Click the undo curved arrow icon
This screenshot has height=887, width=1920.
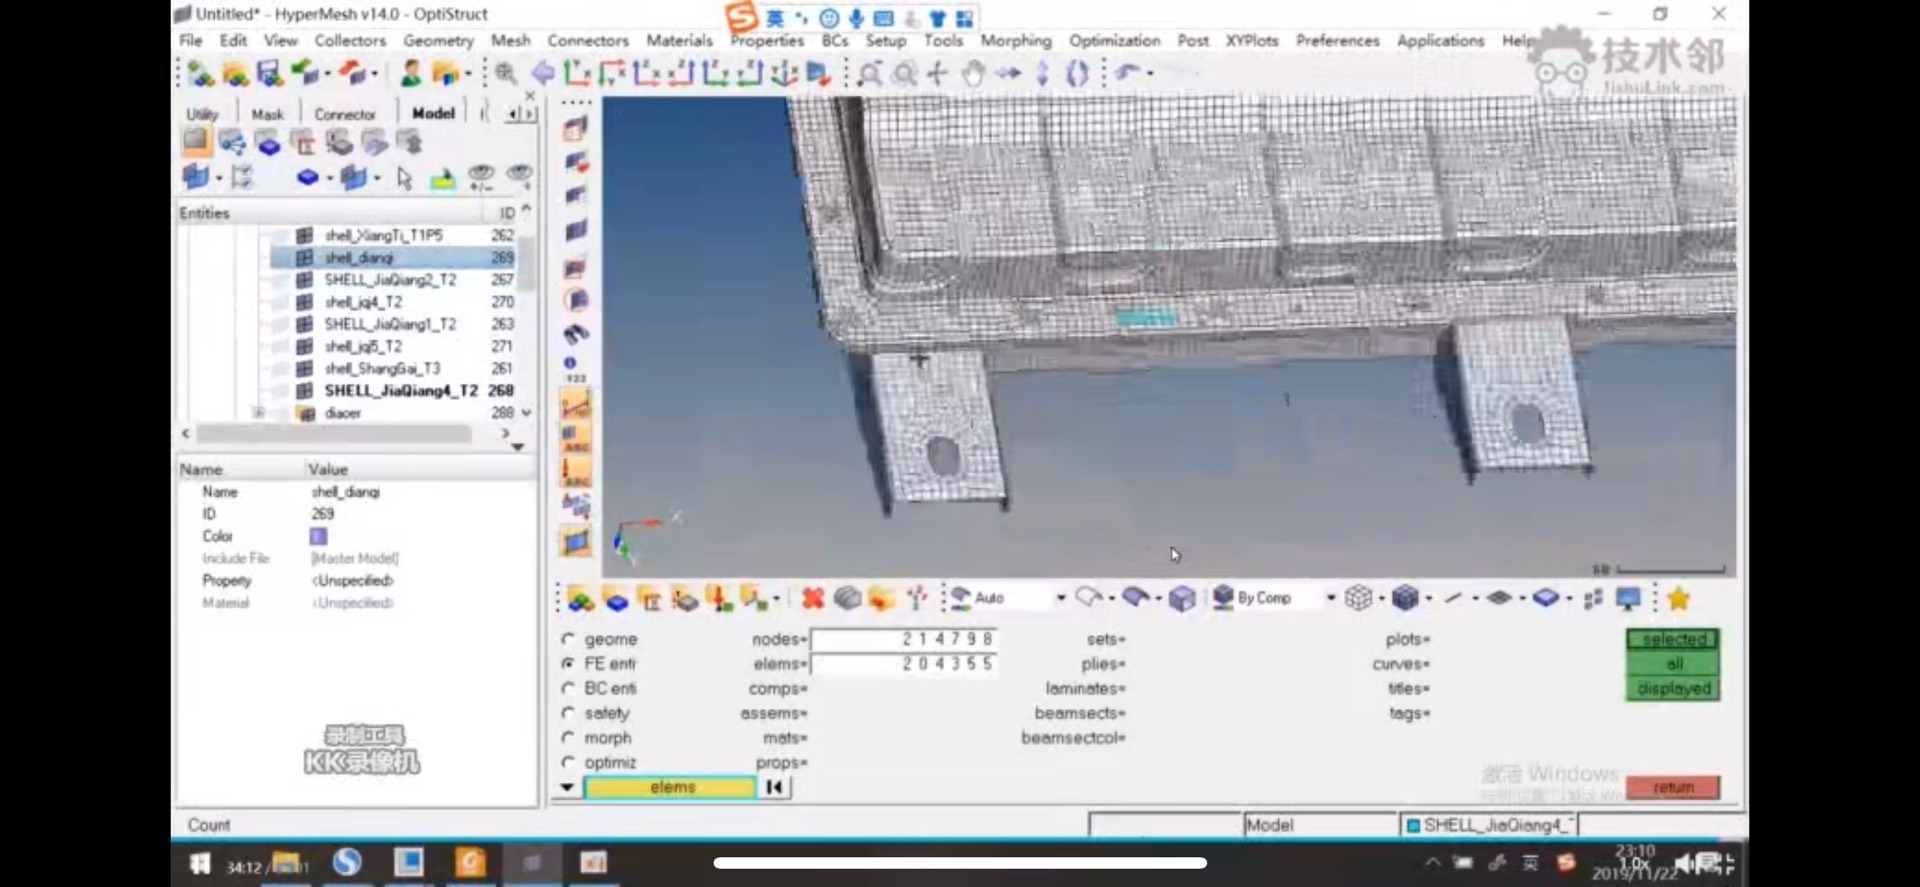point(1127,72)
